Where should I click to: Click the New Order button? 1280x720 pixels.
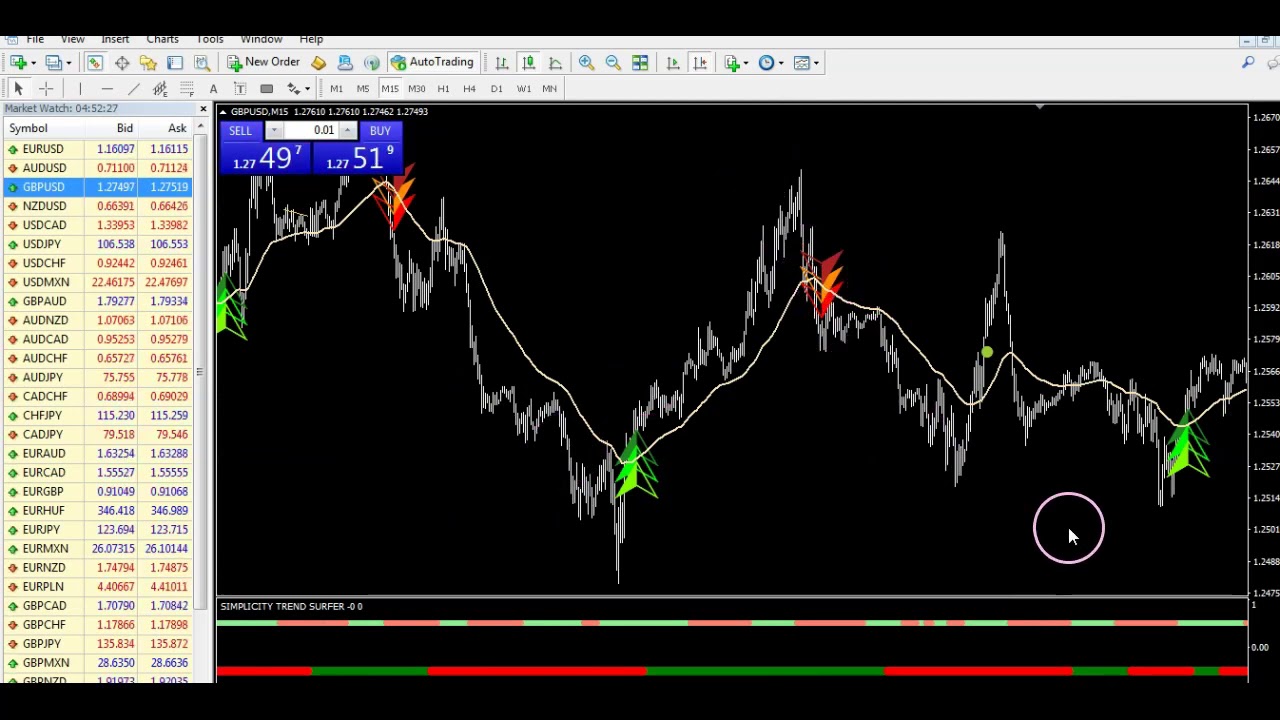pos(263,63)
